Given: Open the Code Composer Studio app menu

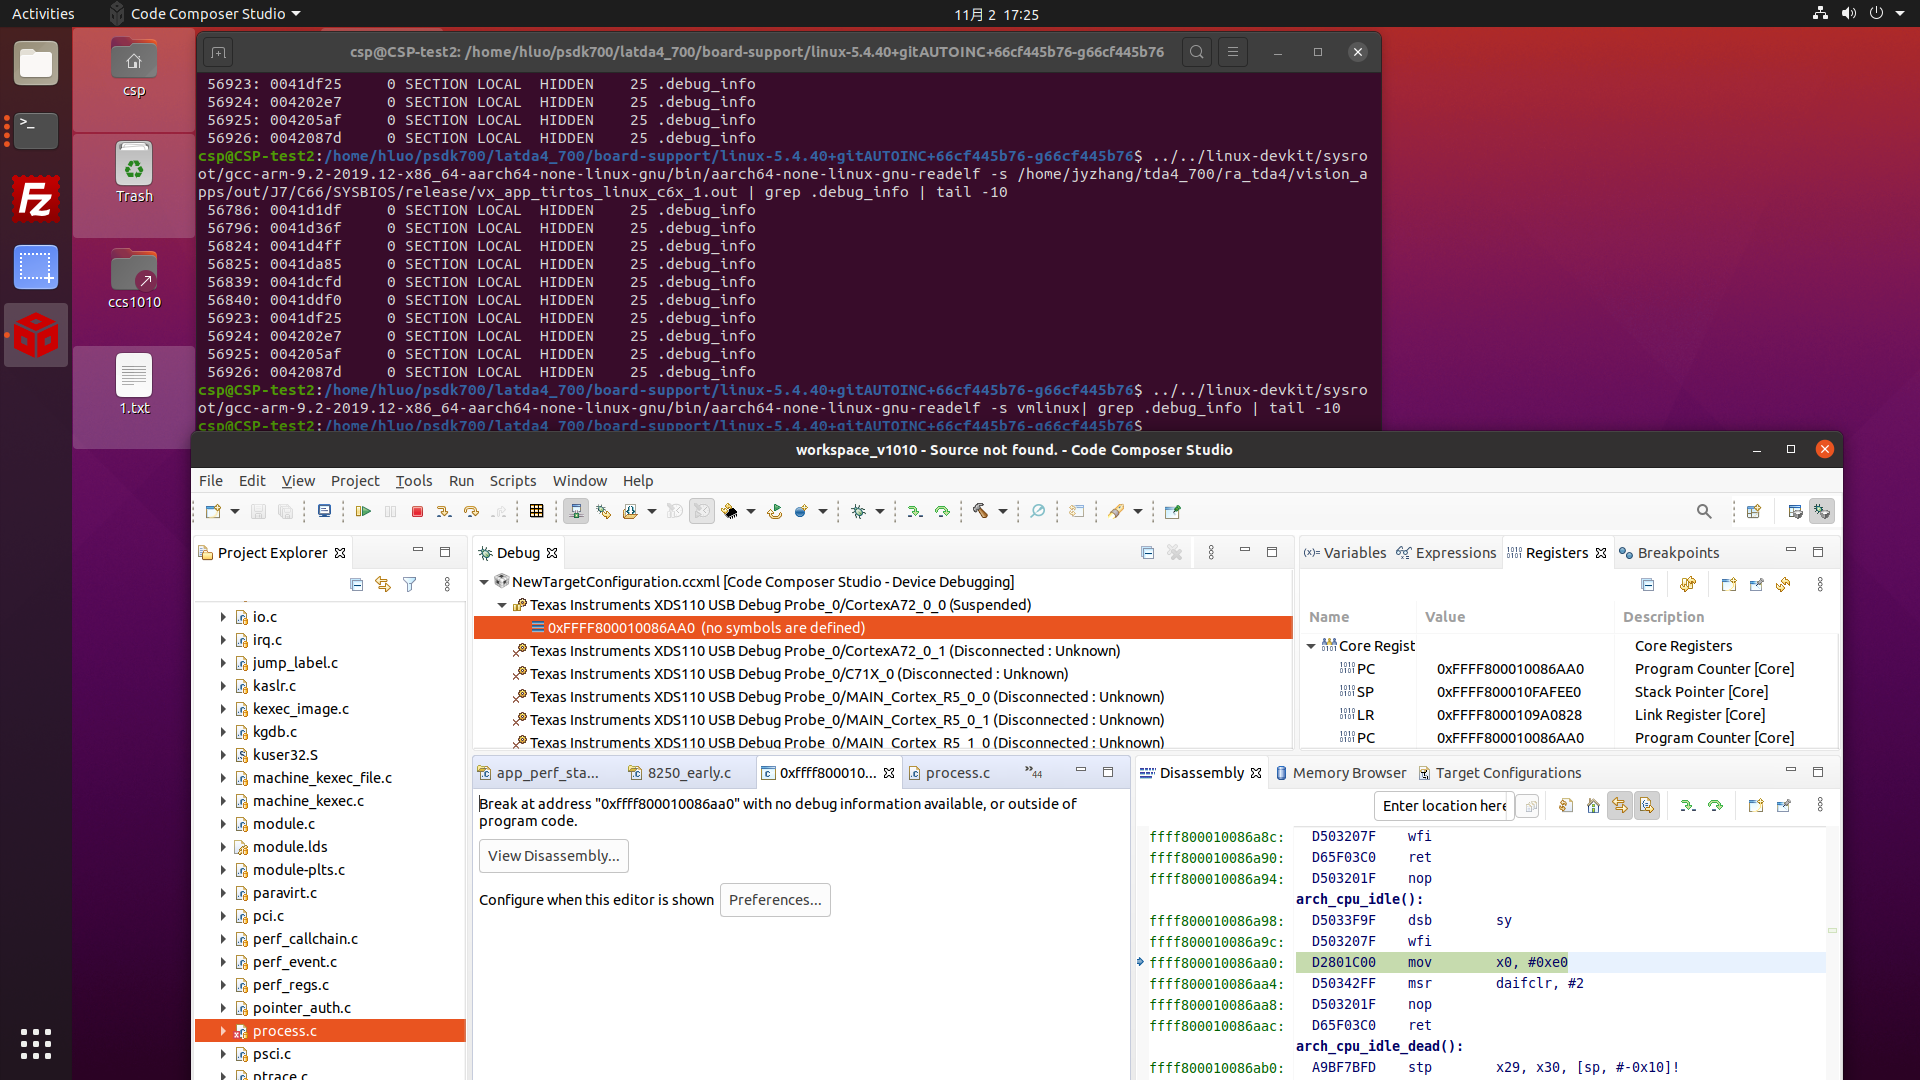Looking at the screenshot, I should (x=205, y=14).
